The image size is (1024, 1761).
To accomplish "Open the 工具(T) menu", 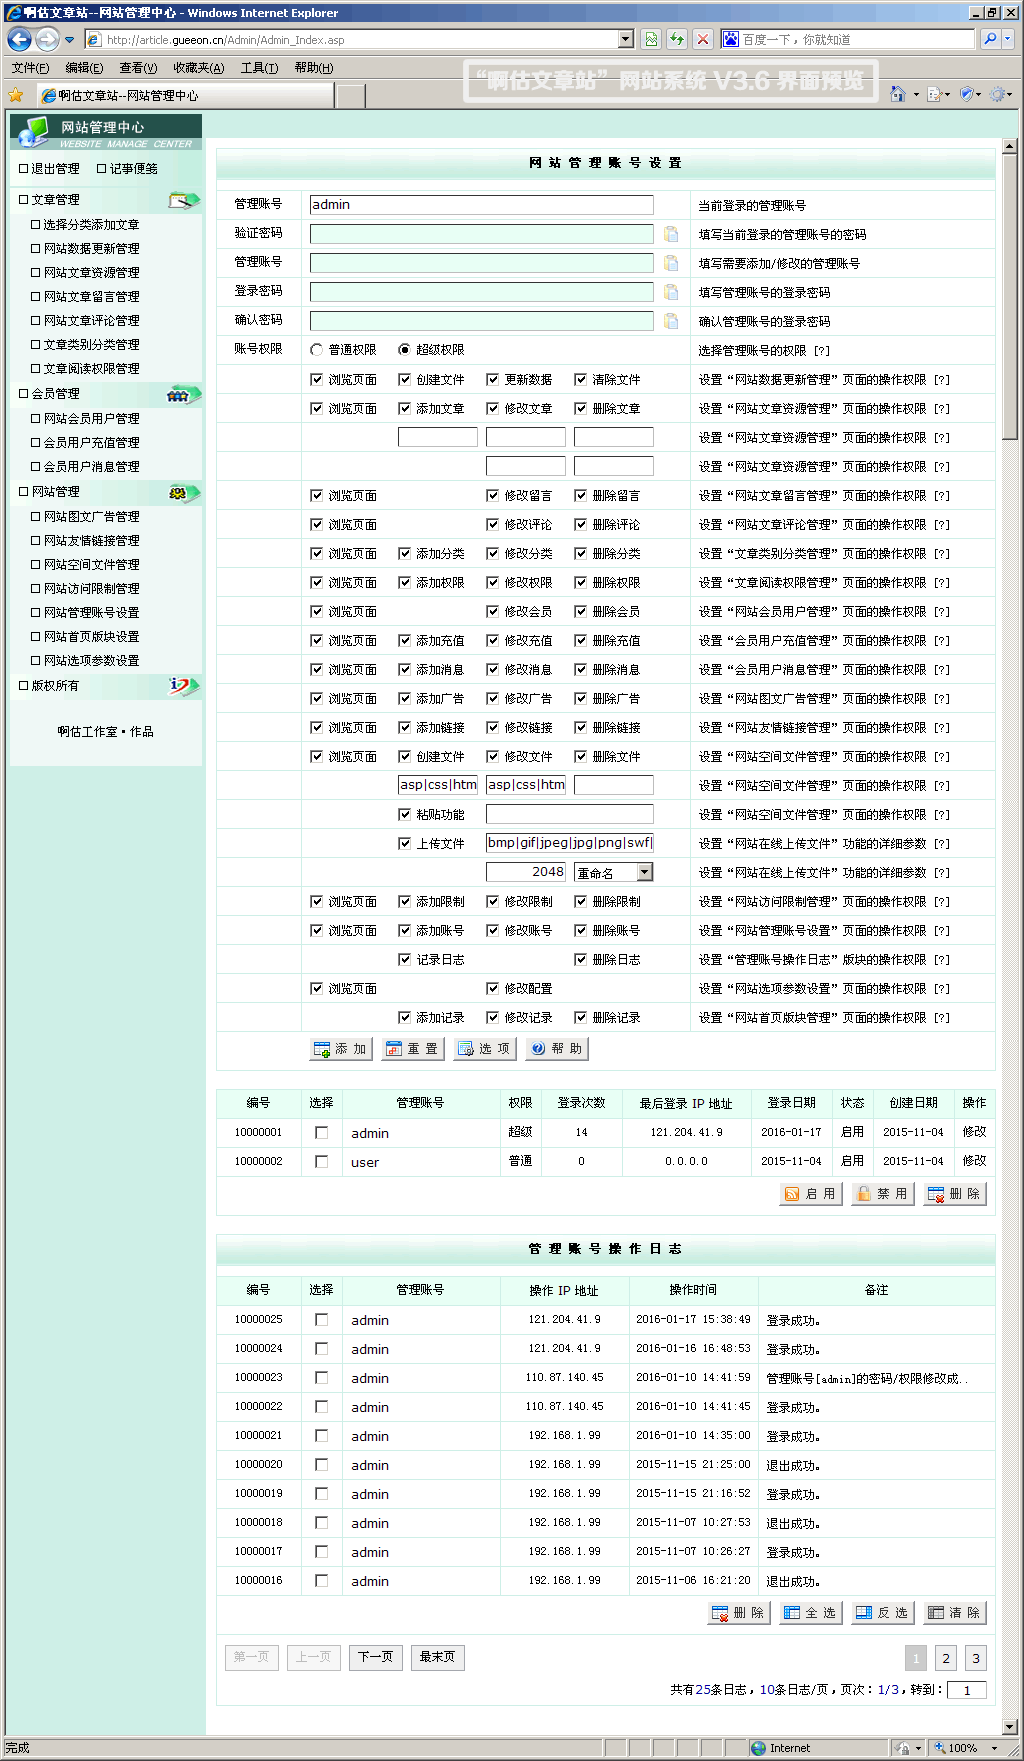I will point(259,68).
